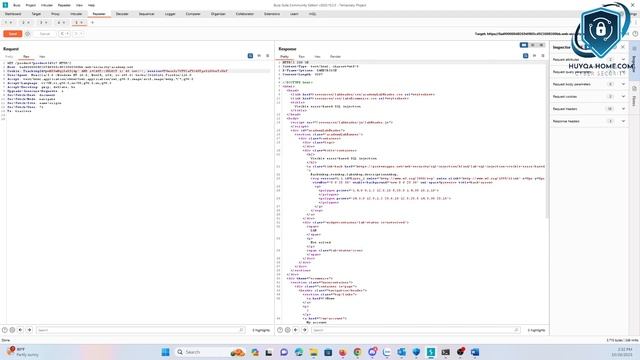Open request search settings gear
Viewport: 640px width, 360px height.
[13, 330]
